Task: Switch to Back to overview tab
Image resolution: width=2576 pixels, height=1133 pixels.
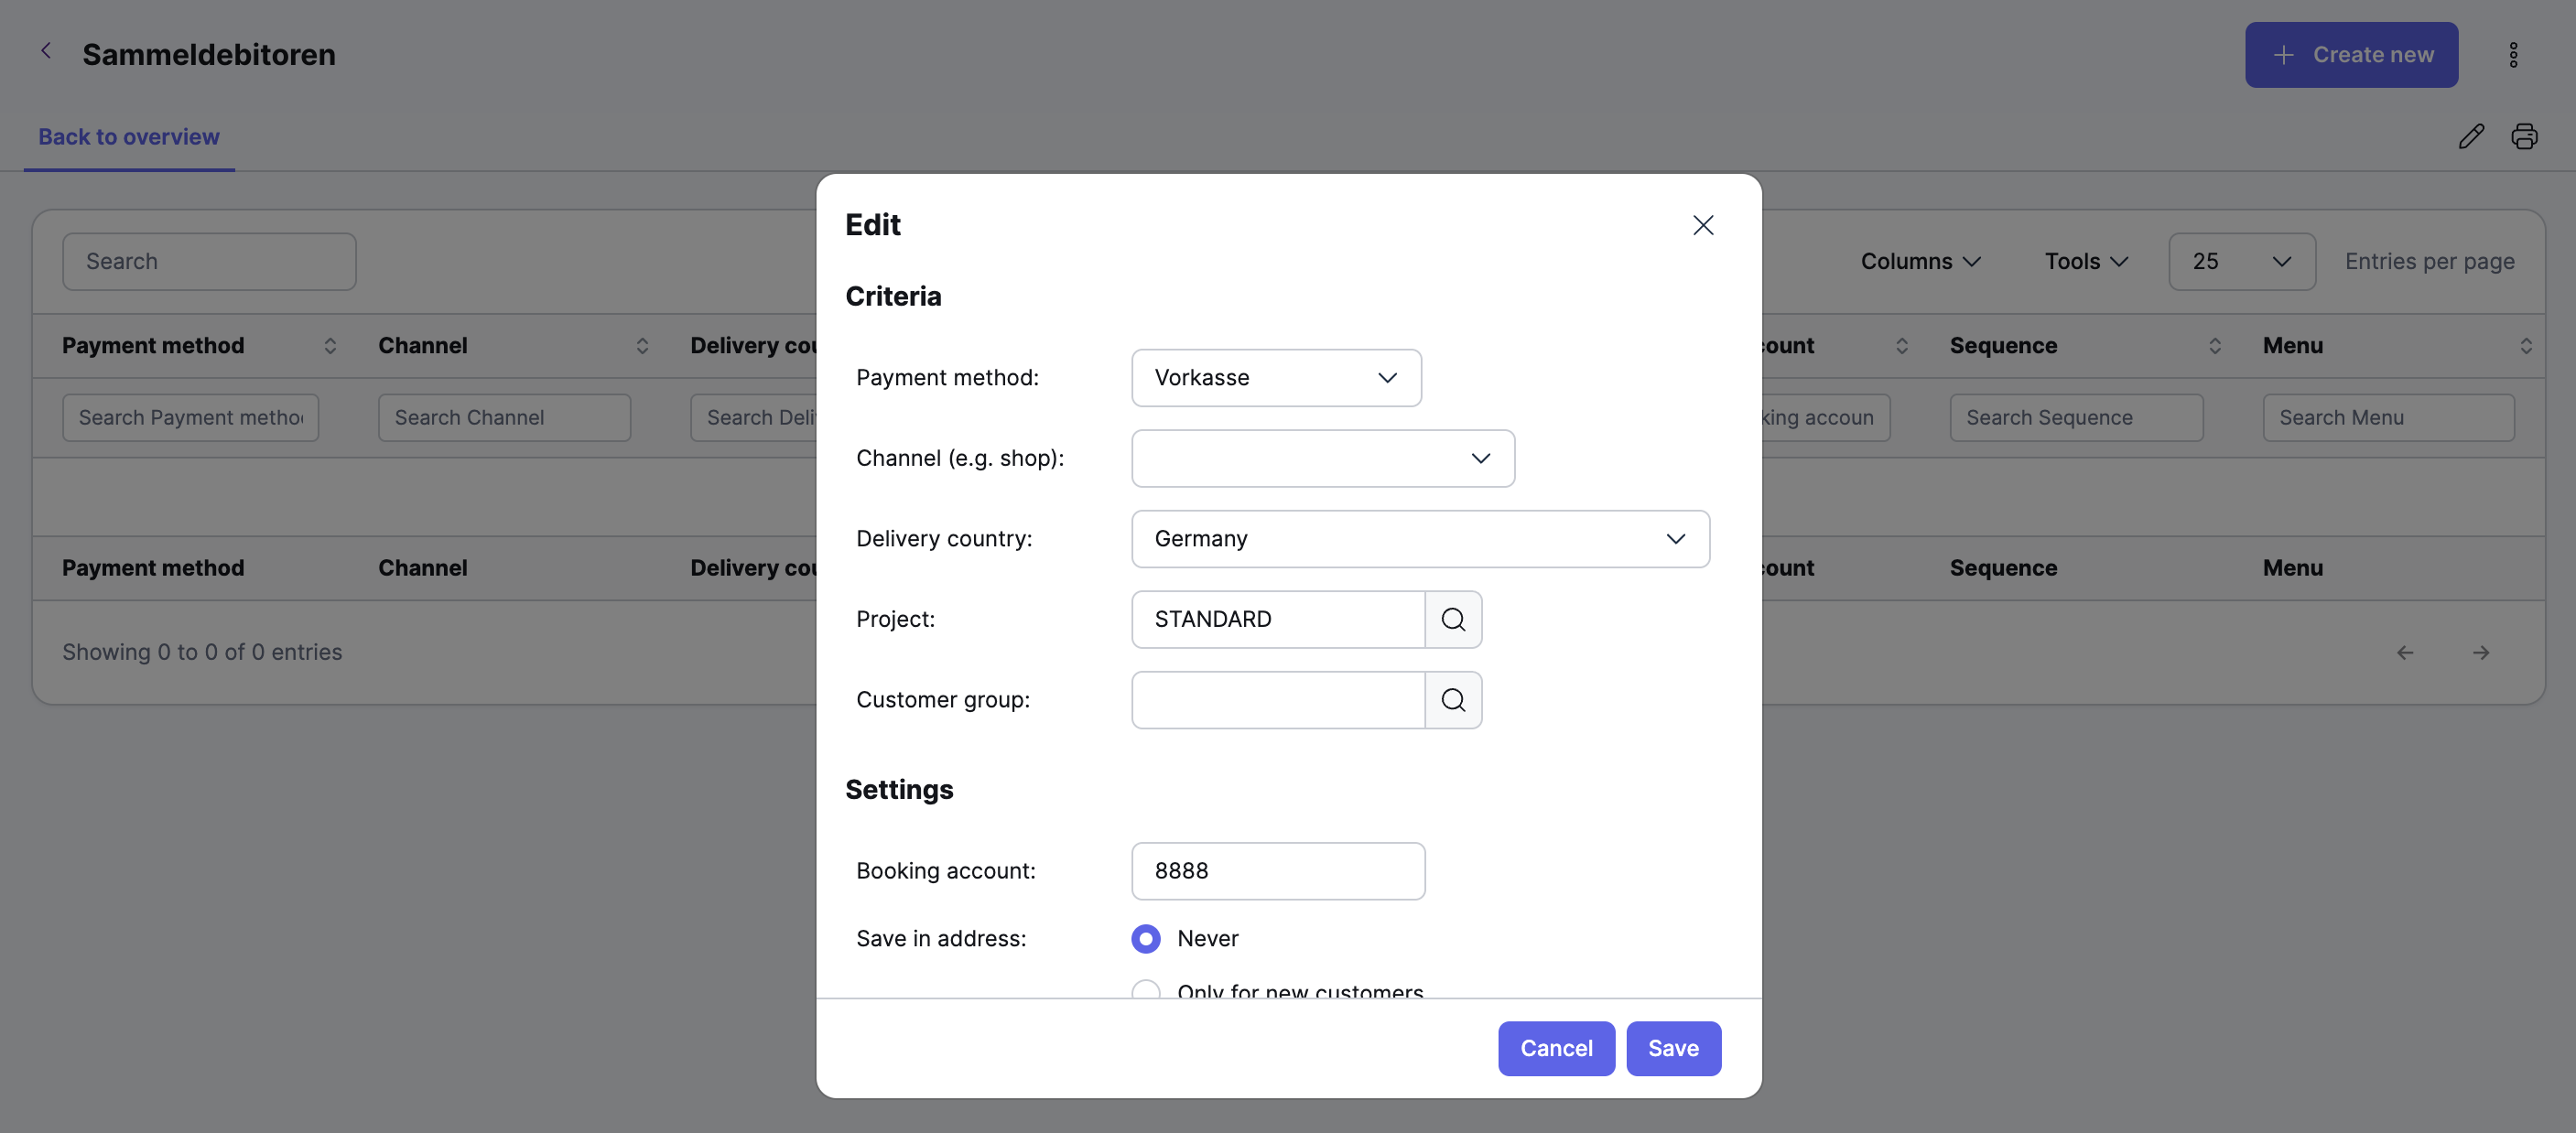Action: tap(129, 137)
